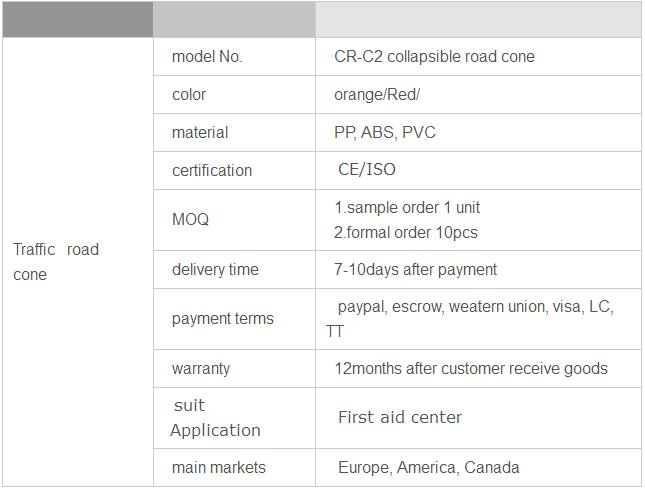The width and height of the screenshot is (645, 492).
Task: Click the 'delivery time' label
Action: (215, 269)
